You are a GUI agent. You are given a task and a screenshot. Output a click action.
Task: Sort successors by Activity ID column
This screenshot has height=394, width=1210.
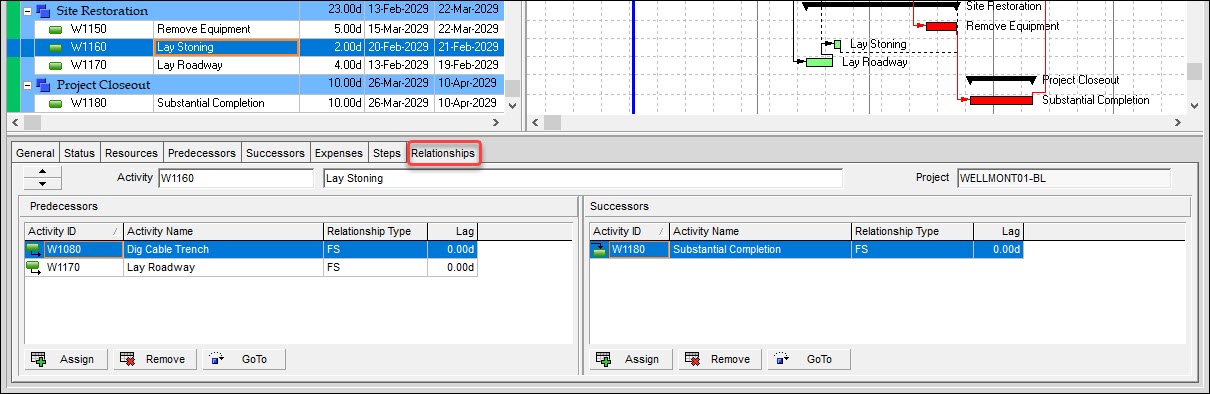(630, 231)
